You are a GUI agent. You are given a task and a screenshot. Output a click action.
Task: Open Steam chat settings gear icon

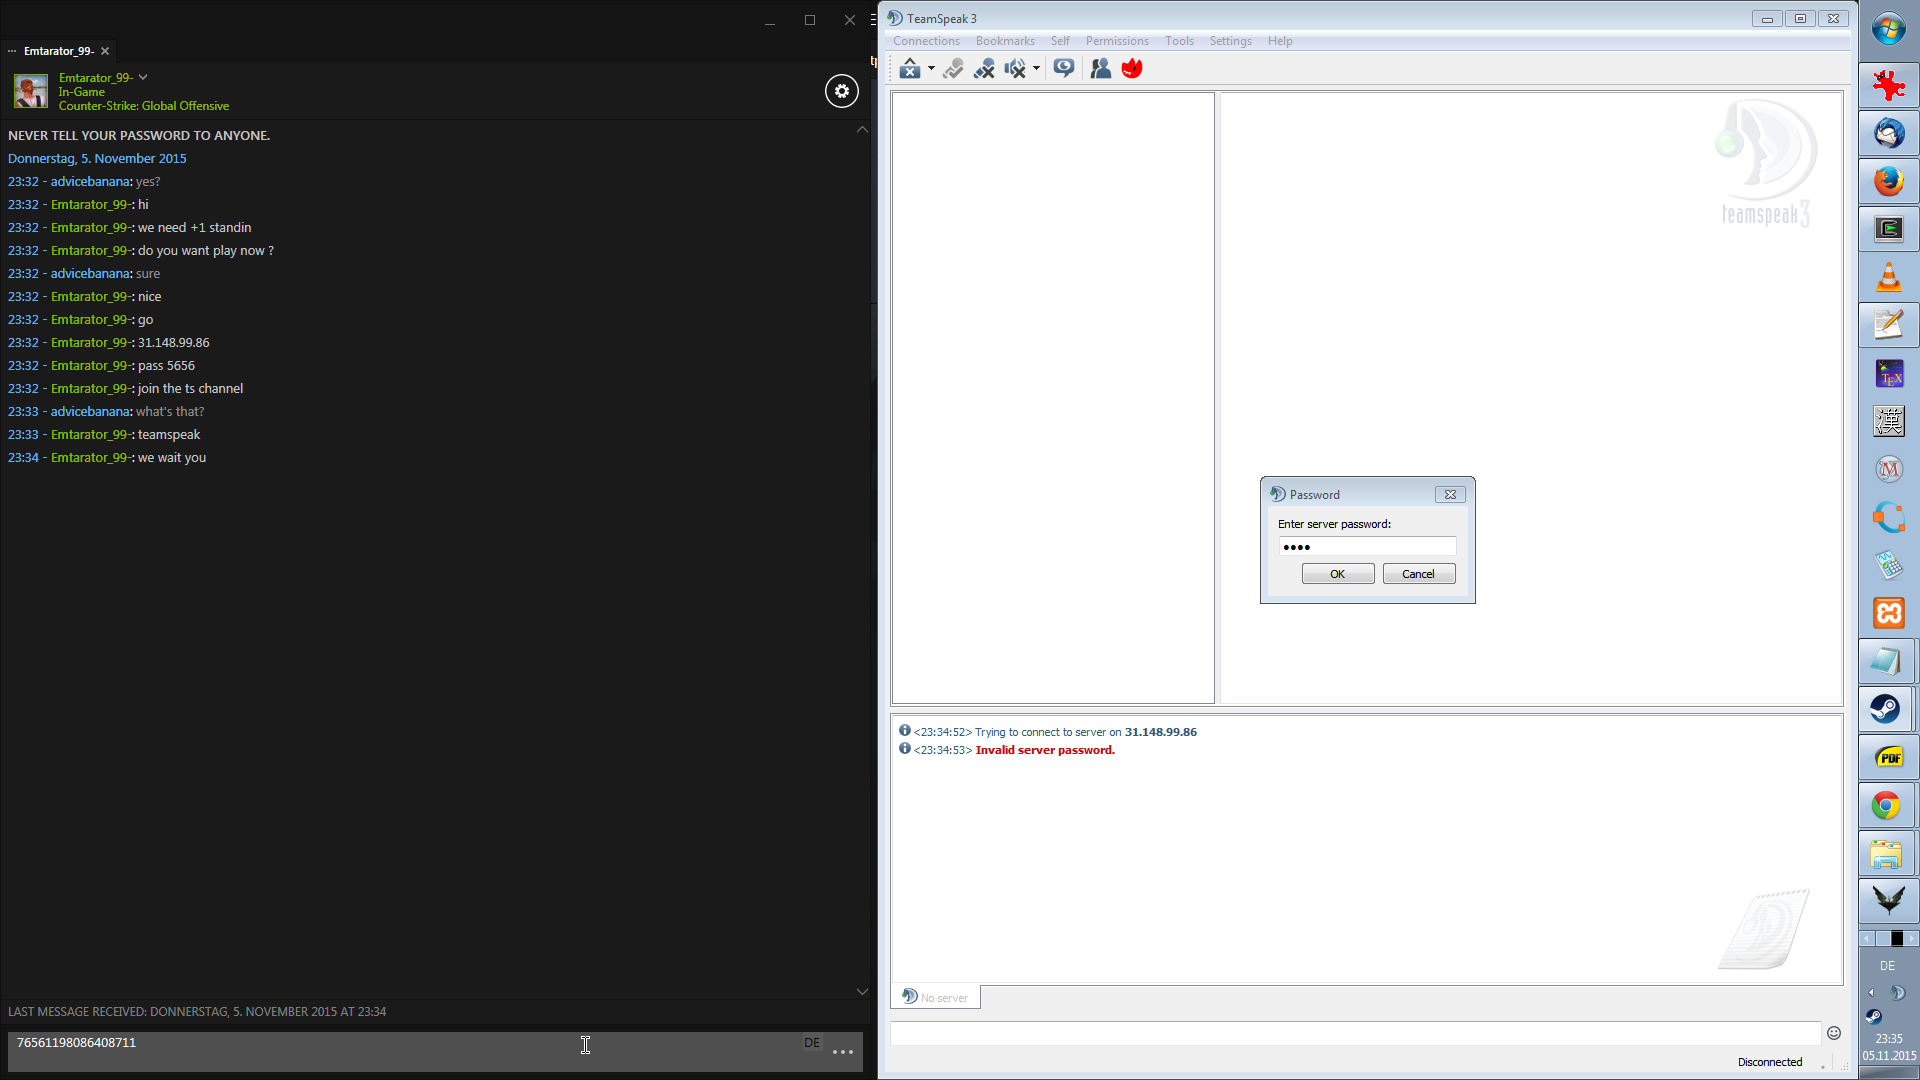click(x=841, y=91)
